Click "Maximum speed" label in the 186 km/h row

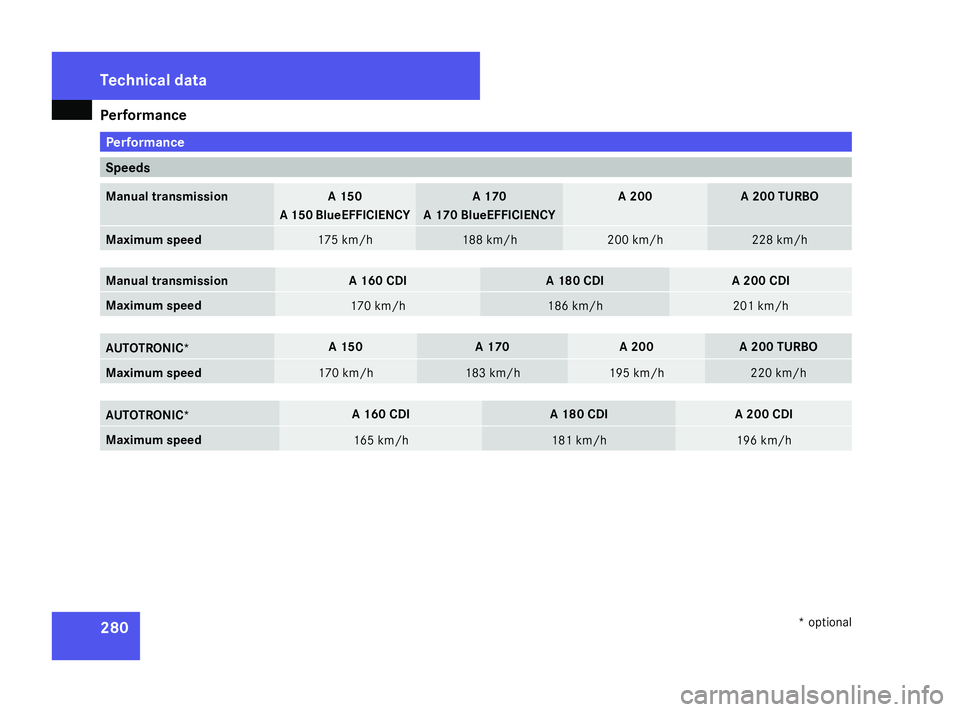coord(153,305)
